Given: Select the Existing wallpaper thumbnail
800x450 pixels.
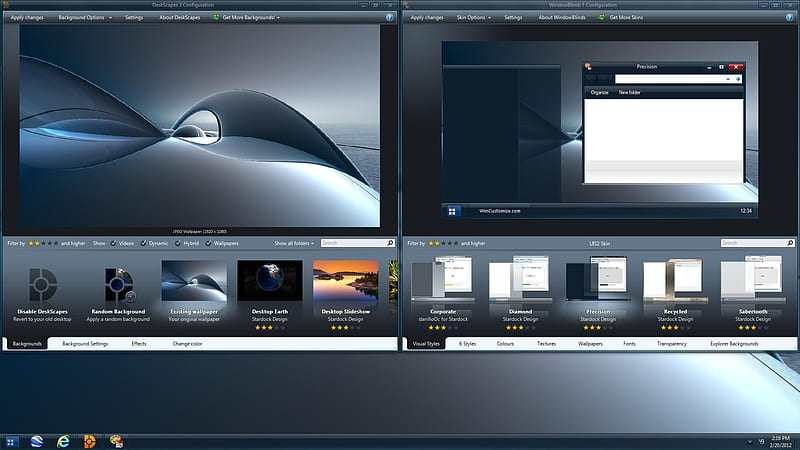Looking at the screenshot, I should point(194,281).
